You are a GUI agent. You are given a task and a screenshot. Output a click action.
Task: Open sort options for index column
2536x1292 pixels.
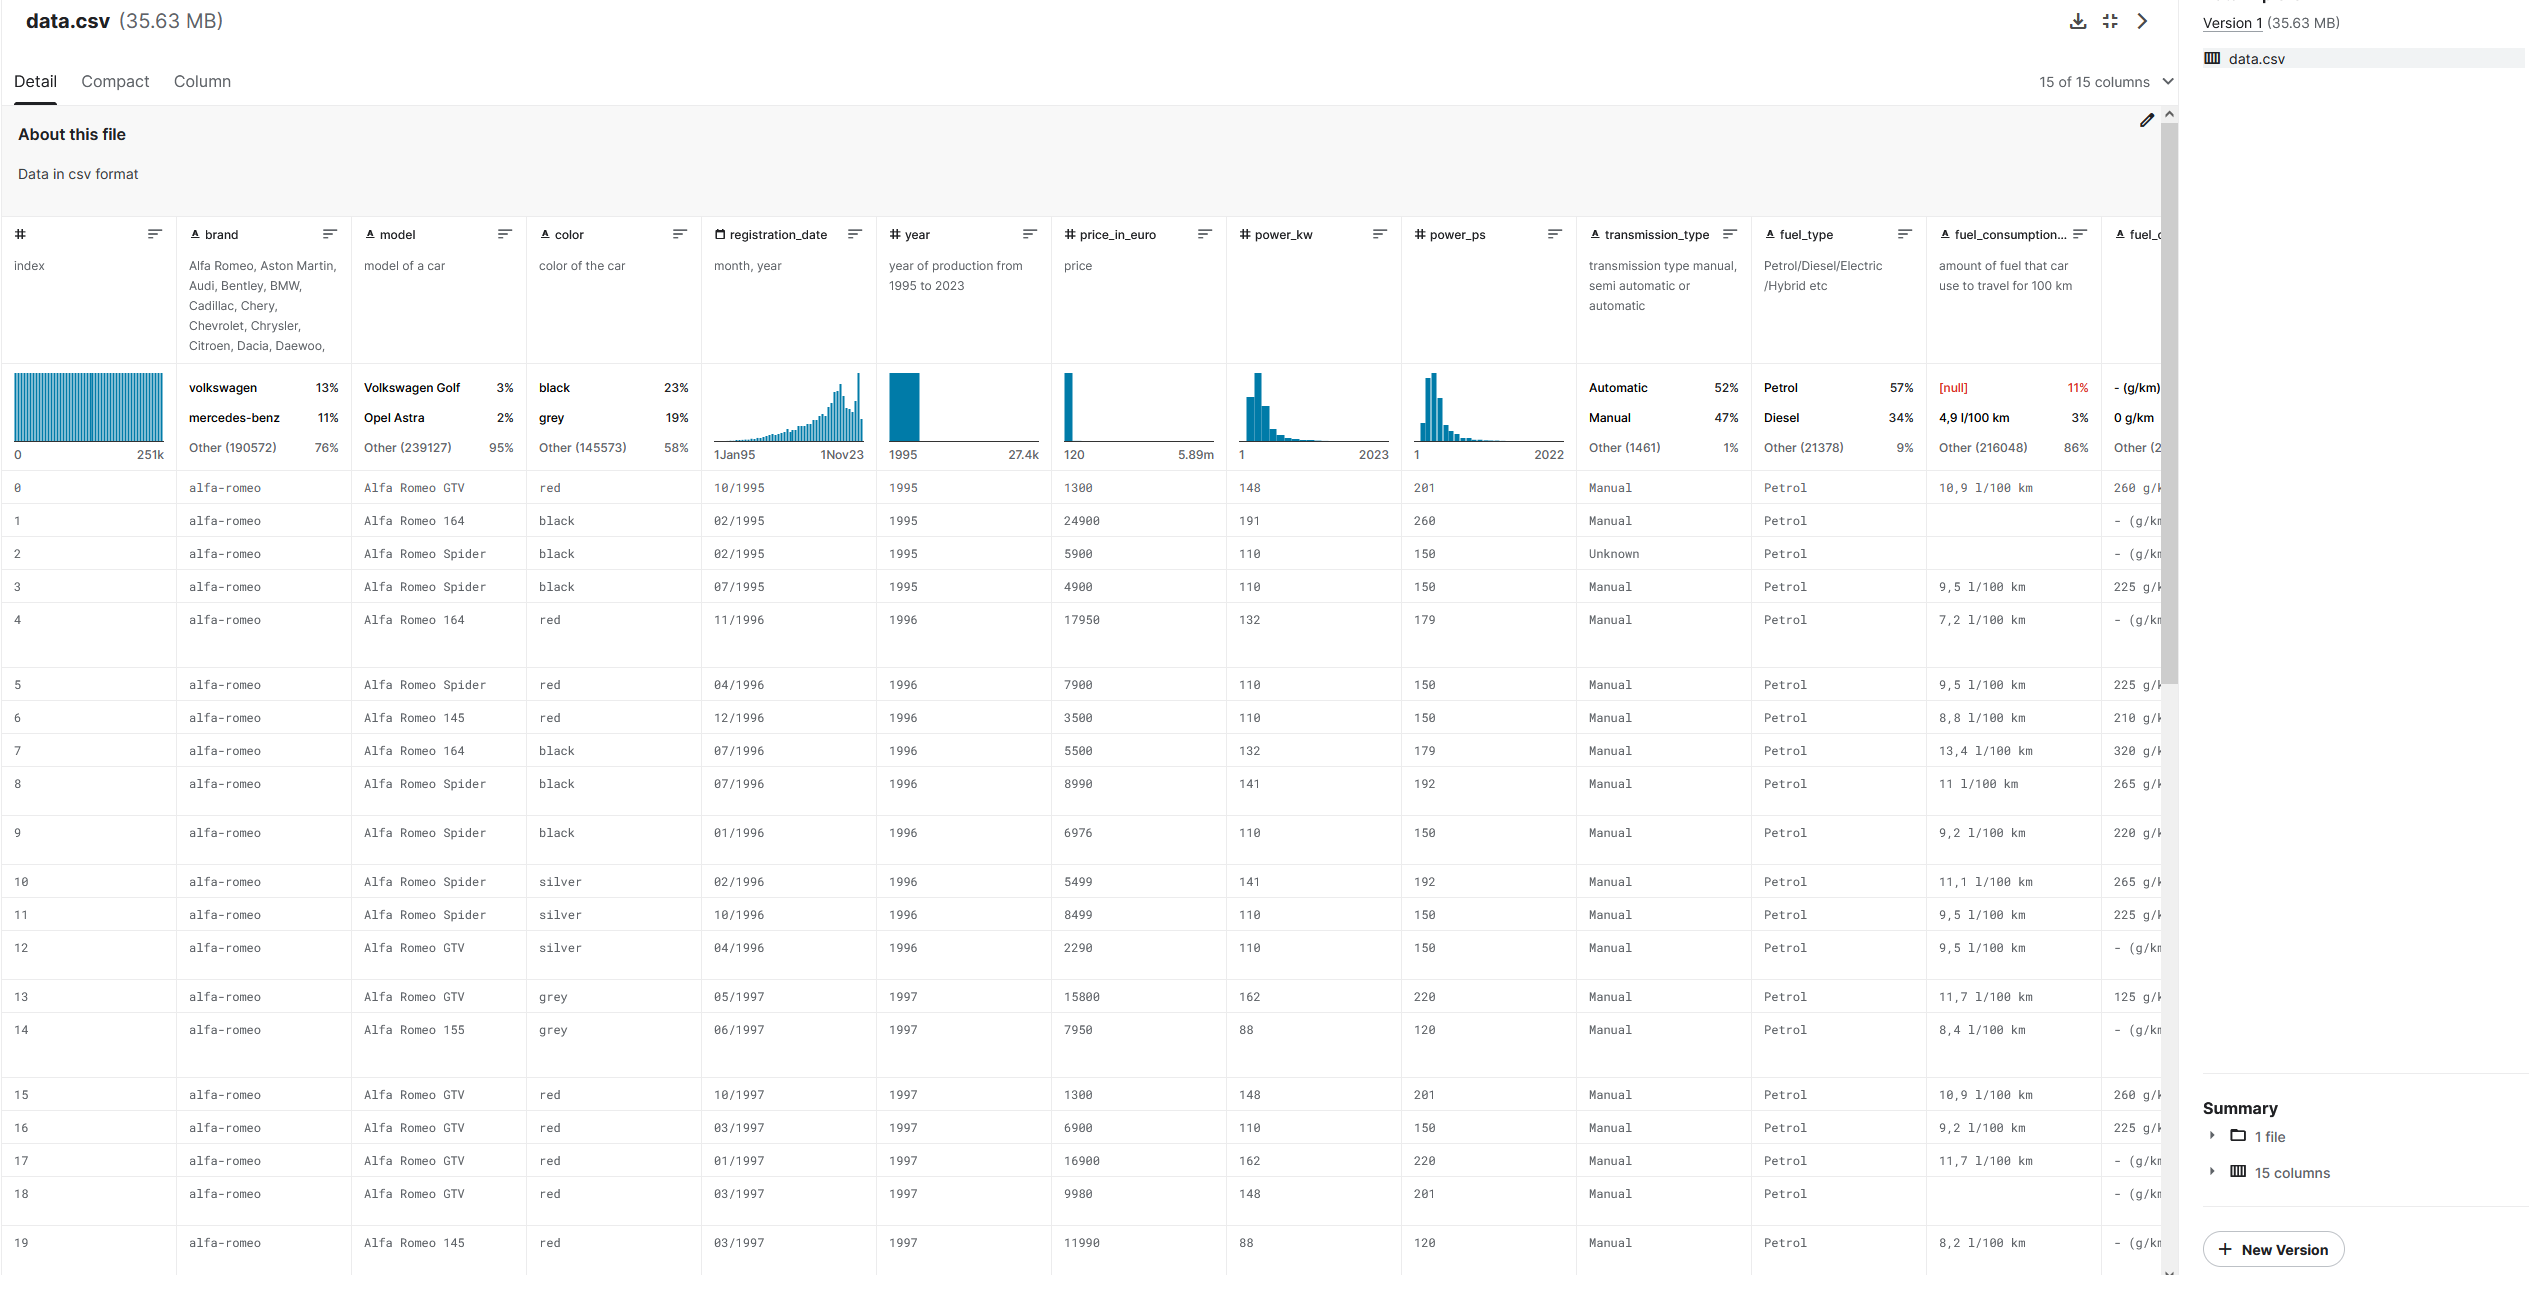(x=154, y=234)
